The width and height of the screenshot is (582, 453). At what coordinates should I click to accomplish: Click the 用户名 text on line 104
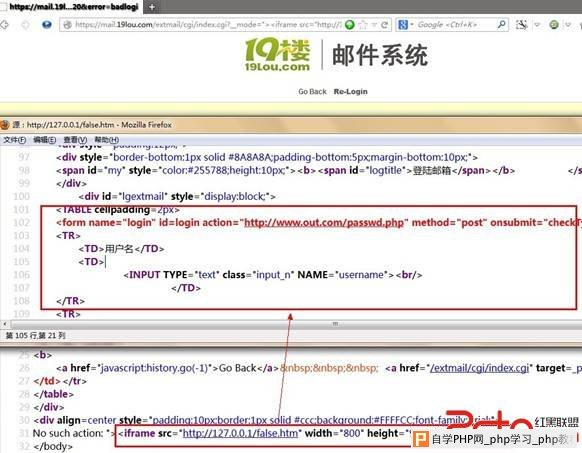[119, 249]
